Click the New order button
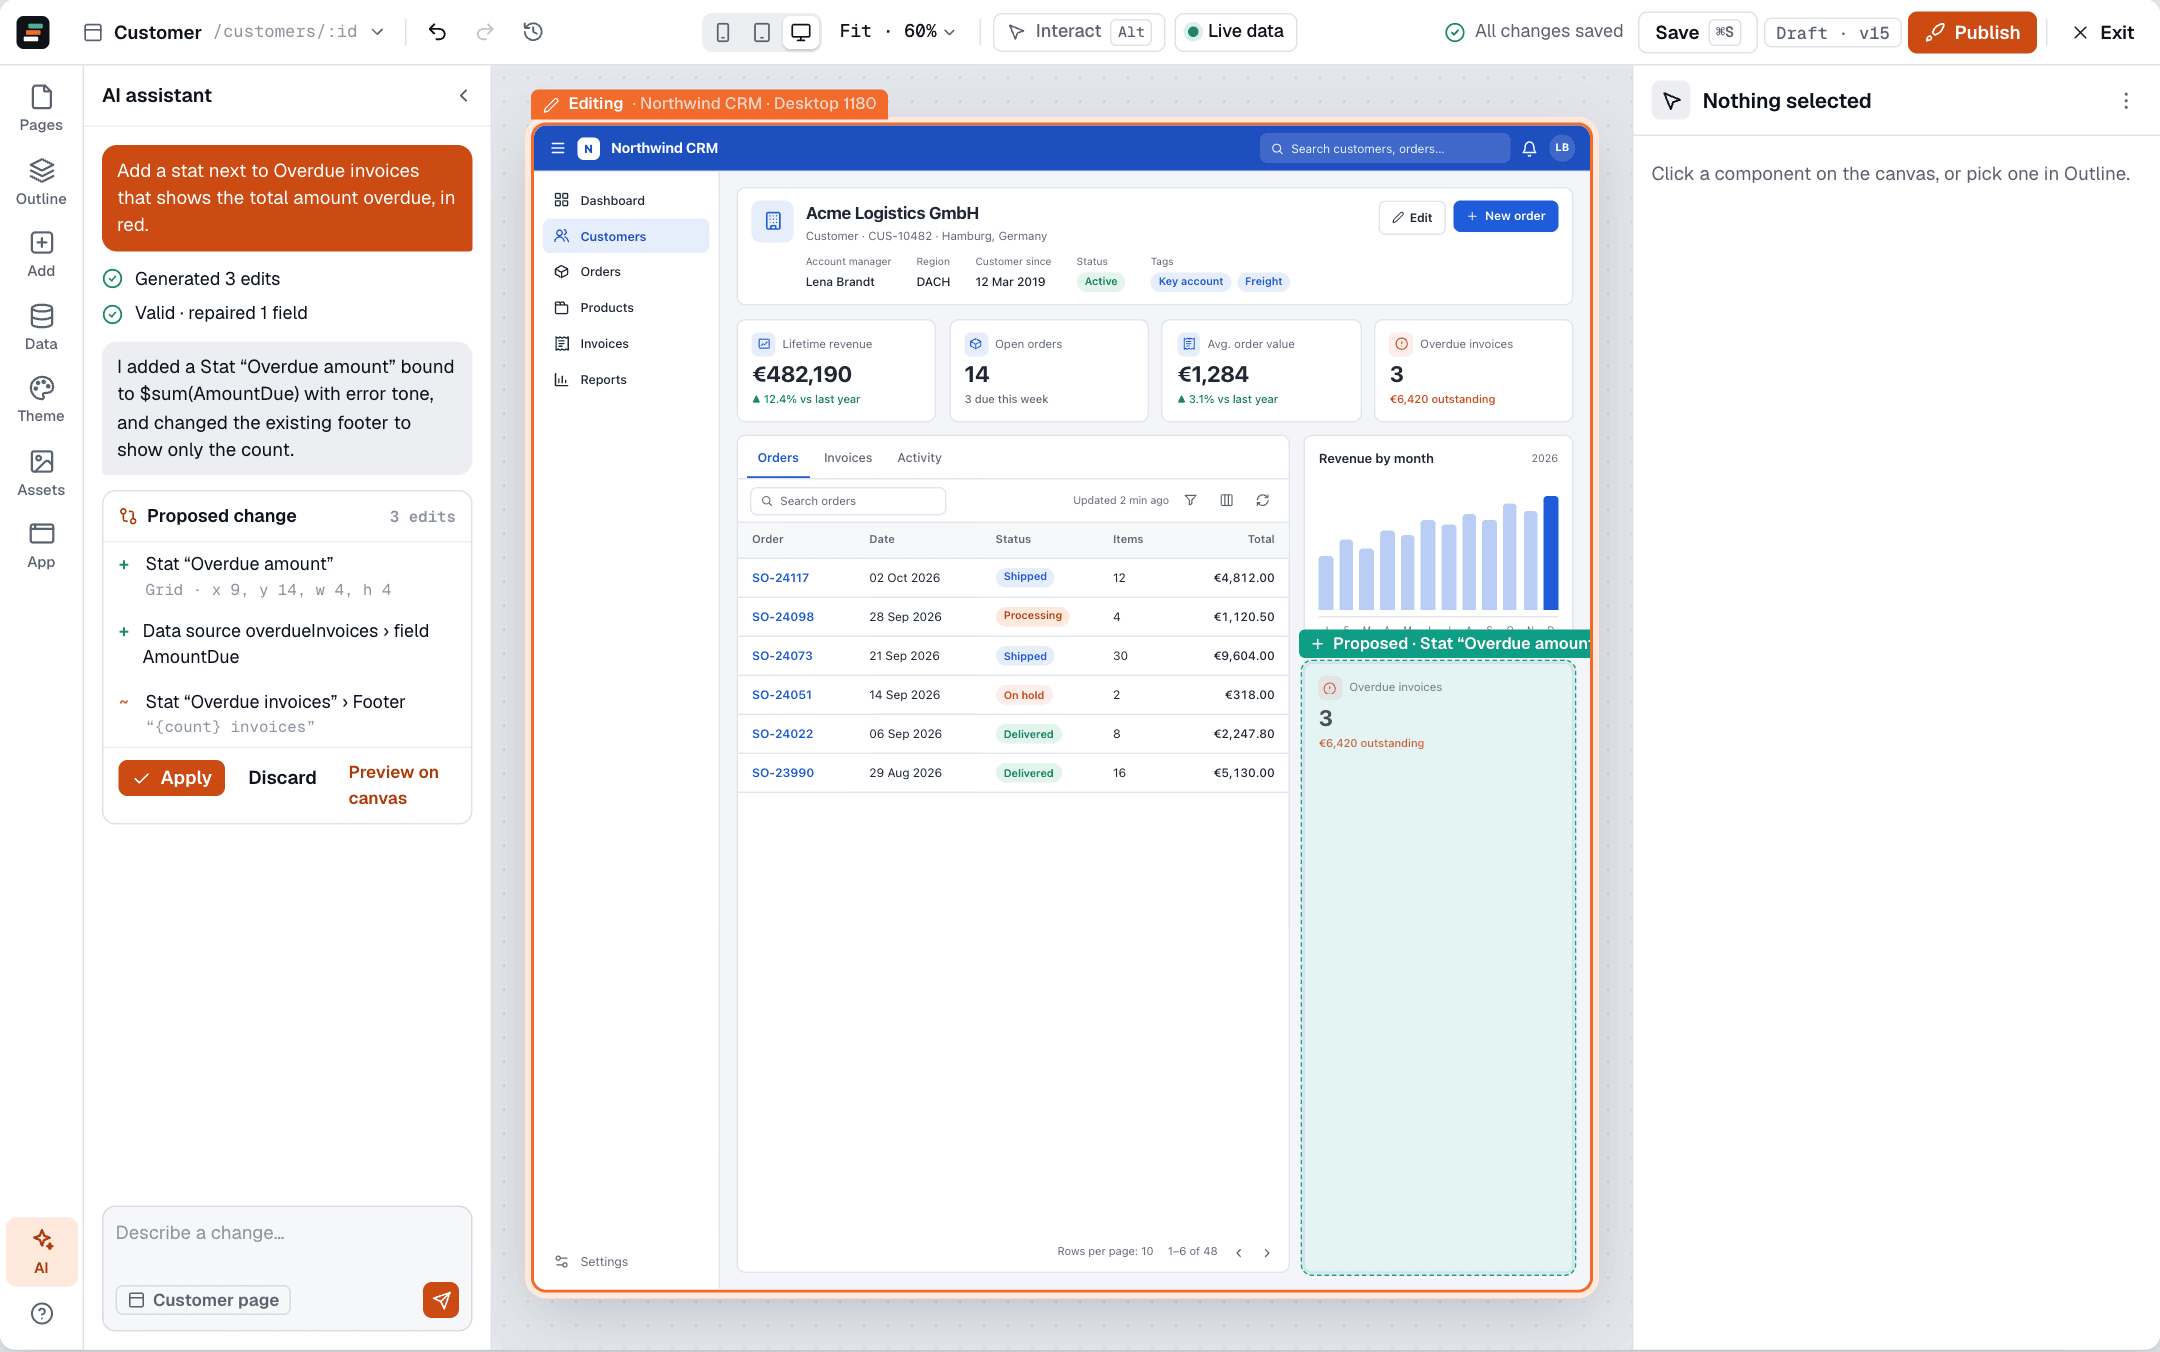This screenshot has width=2160, height=1352. (x=1505, y=216)
